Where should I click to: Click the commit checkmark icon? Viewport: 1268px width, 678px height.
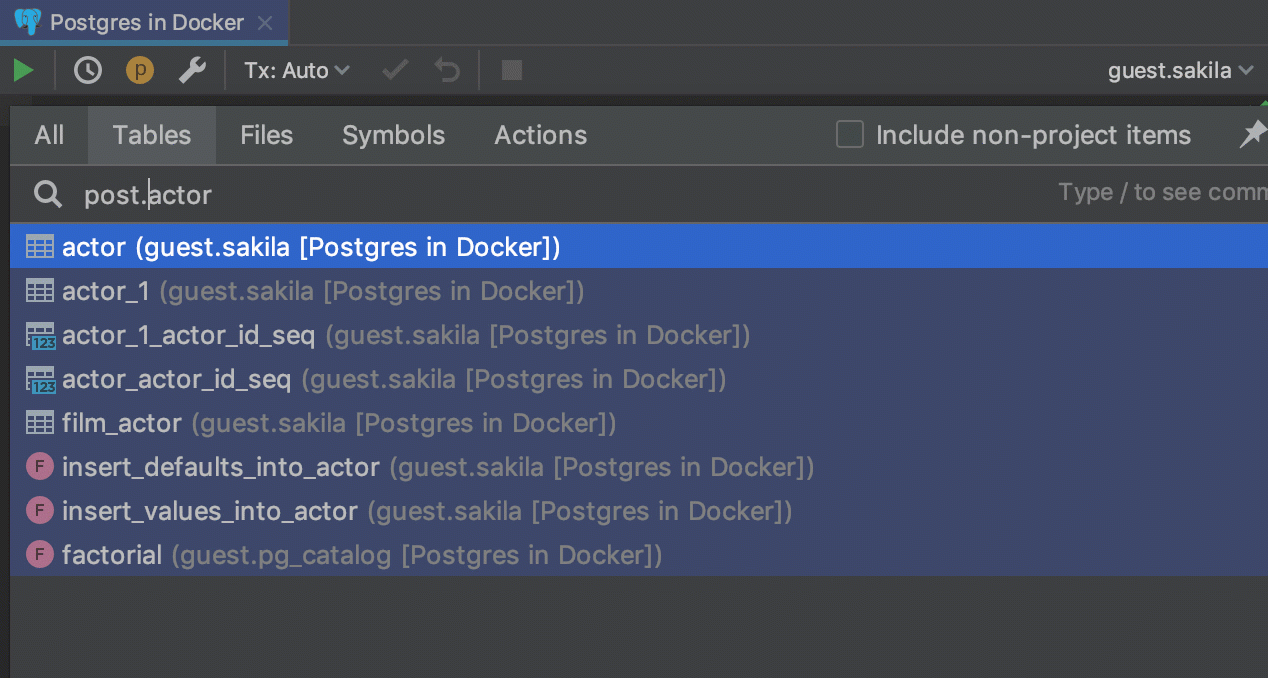tap(396, 71)
